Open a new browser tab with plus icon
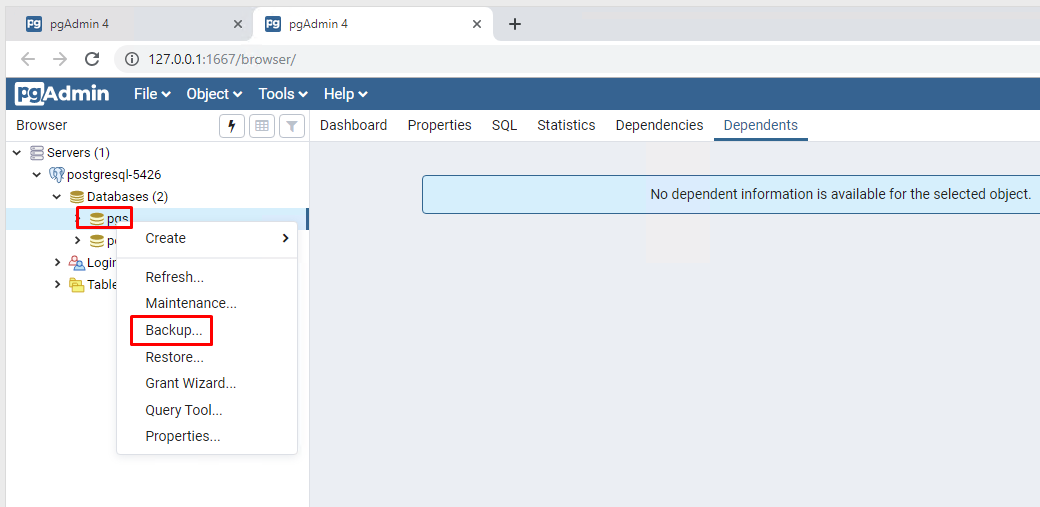 pyautogui.click(x=515, y=24)
